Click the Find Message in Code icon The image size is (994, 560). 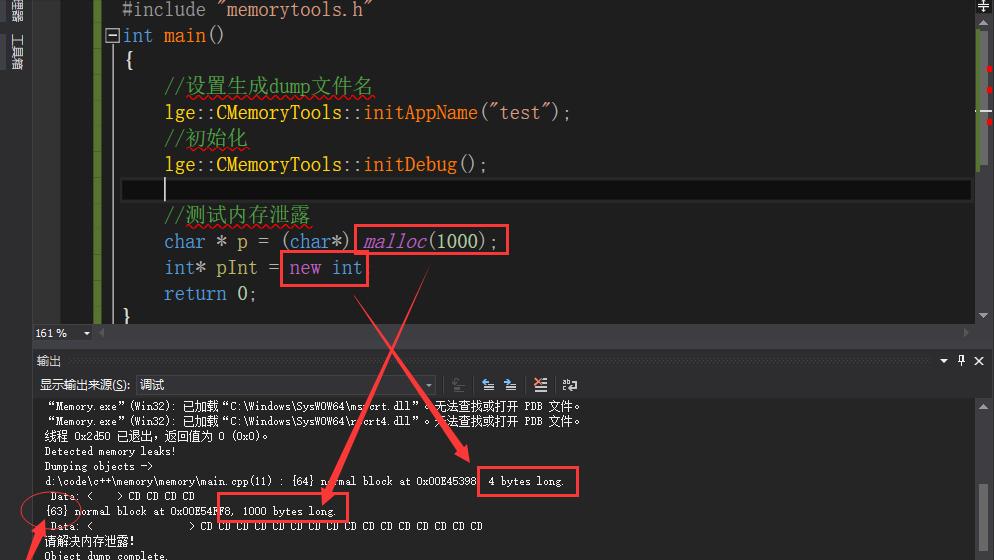click(x=458, y=385)
